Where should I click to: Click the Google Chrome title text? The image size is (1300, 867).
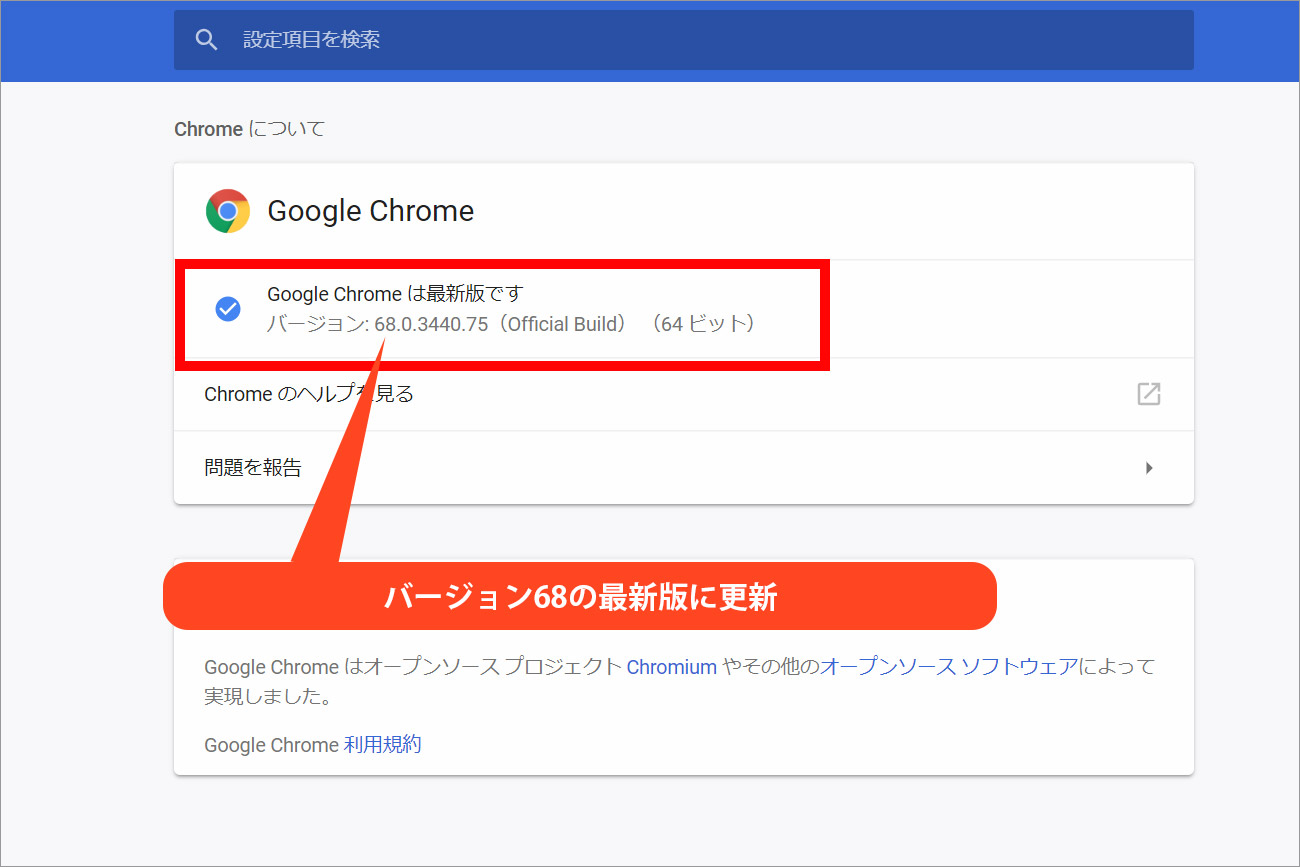click(371, 211)
